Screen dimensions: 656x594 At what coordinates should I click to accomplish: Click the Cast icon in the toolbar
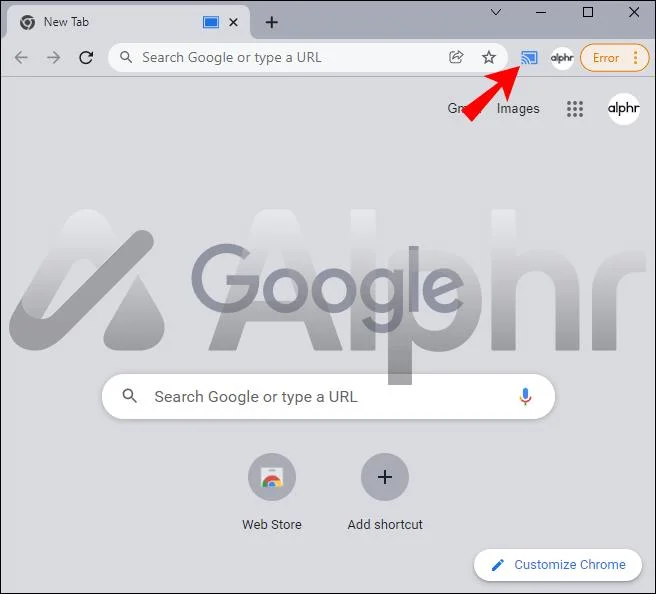click(x=529, y=58)
